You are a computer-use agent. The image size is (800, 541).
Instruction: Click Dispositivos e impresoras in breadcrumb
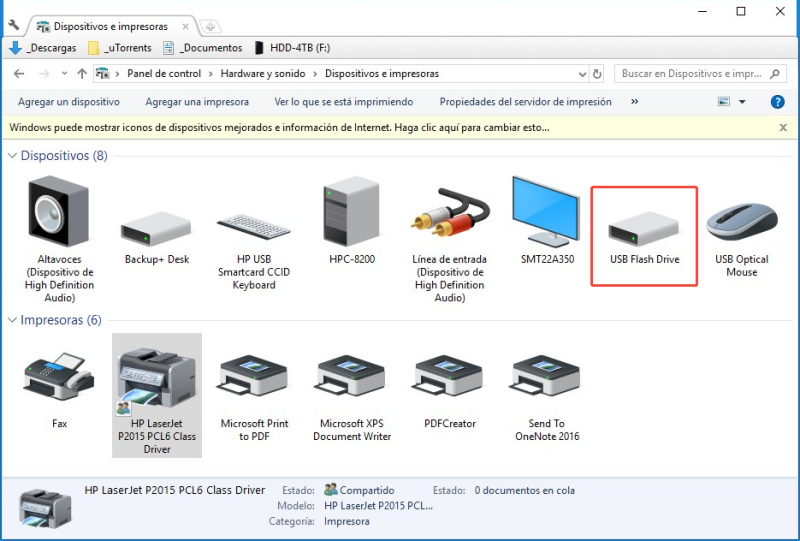[x=382, y=74]
